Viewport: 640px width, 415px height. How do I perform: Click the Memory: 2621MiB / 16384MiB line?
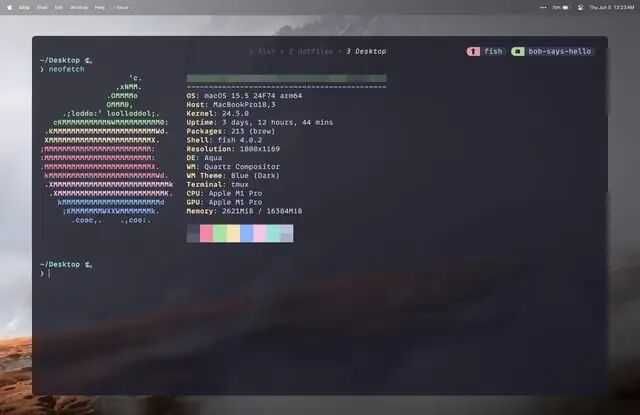pyautogui.click(x=244, y=211)
